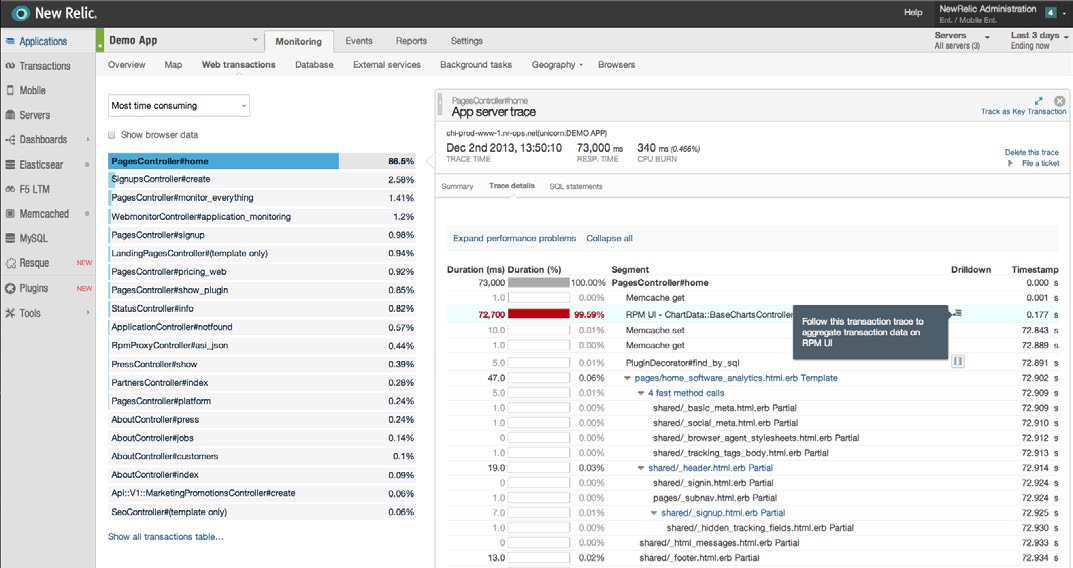Open NewRelic Administration account menu
This screenshot has height=568, width=1073.
[x=1001, y=14]
